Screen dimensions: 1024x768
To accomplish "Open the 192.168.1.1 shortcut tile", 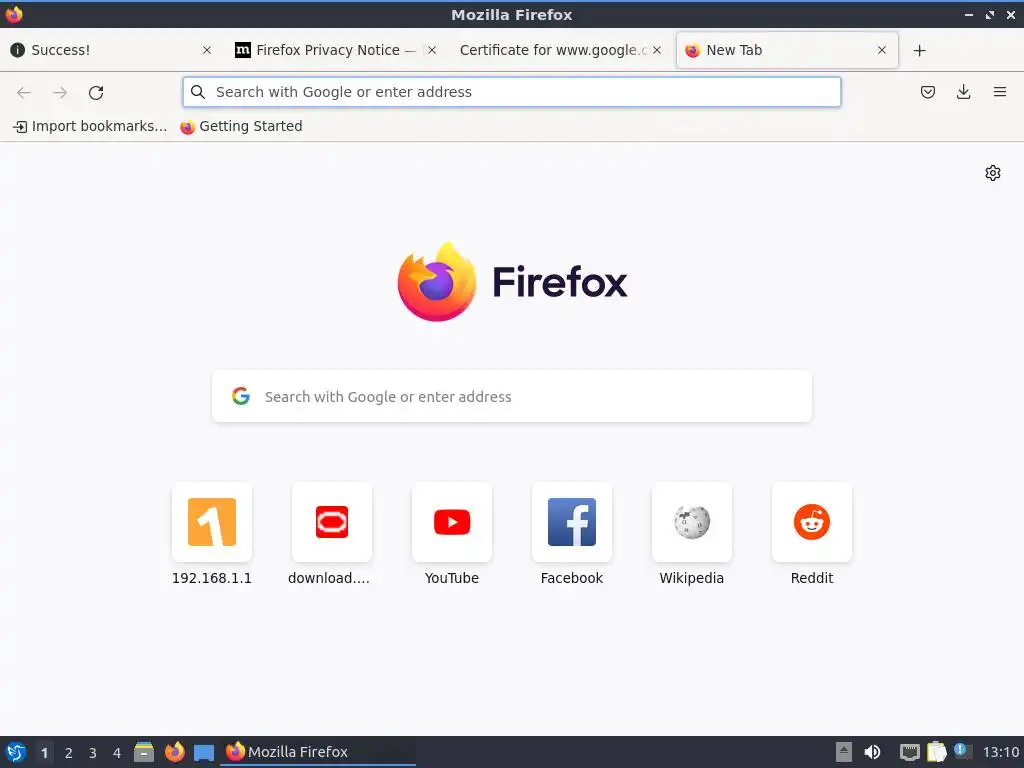I will coord(212,534).
